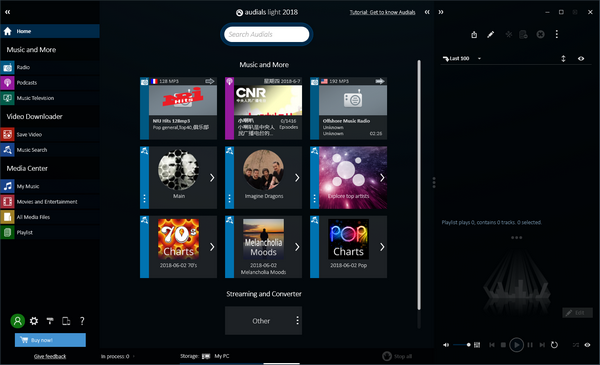Open the Give feedback link
The image size is (600, 365).
coord(50,356)
